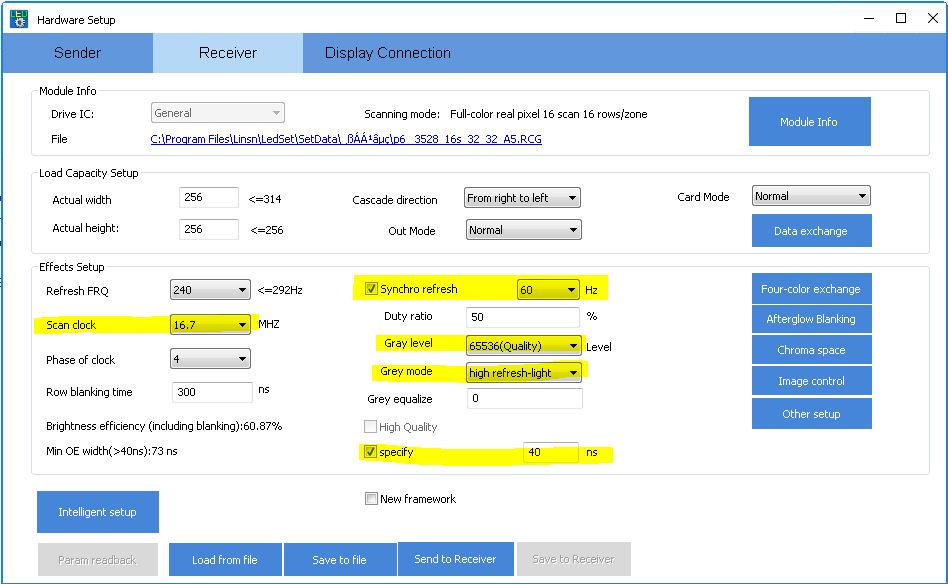Enable the Synchro refresh checkbox
Screen dimensions: 948x584
click(x=371, y=290)
